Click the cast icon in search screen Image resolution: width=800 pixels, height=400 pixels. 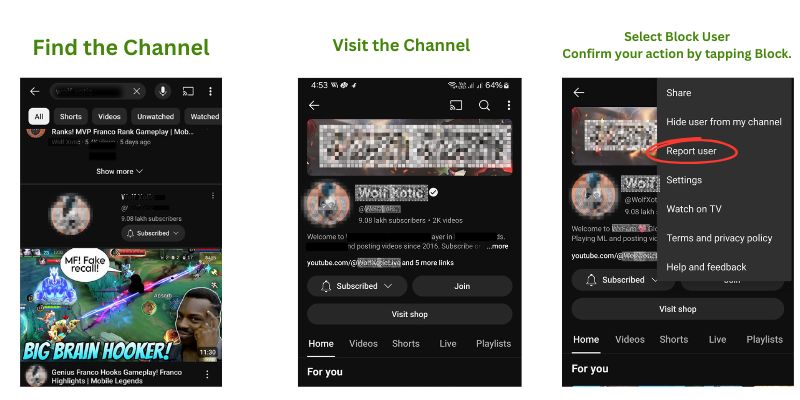(188, 91)
